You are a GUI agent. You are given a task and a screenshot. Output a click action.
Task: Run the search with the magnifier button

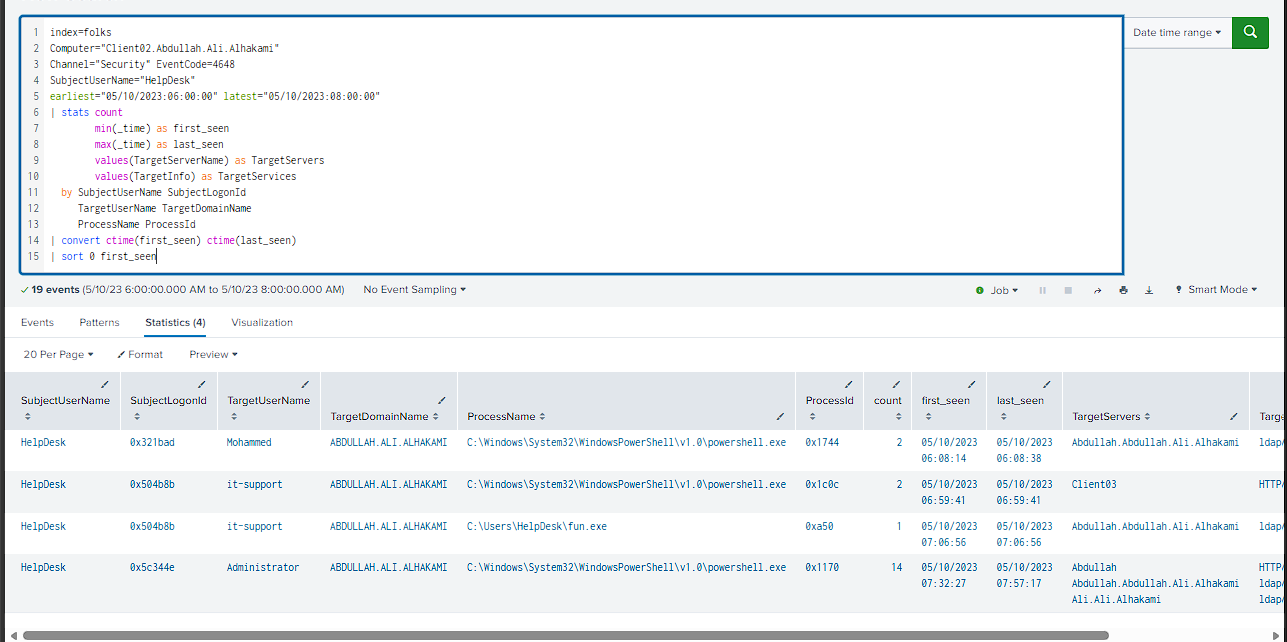1250,32
